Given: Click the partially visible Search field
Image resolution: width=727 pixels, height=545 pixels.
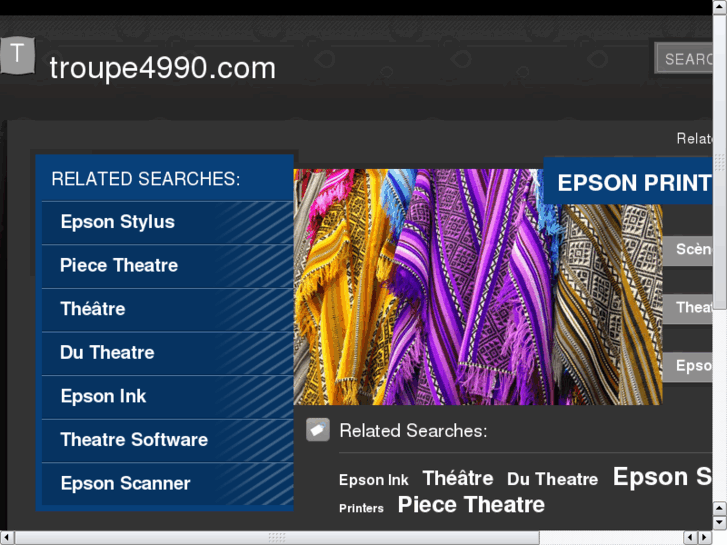Looking at the screenshot, I should [x=683, y=58].
